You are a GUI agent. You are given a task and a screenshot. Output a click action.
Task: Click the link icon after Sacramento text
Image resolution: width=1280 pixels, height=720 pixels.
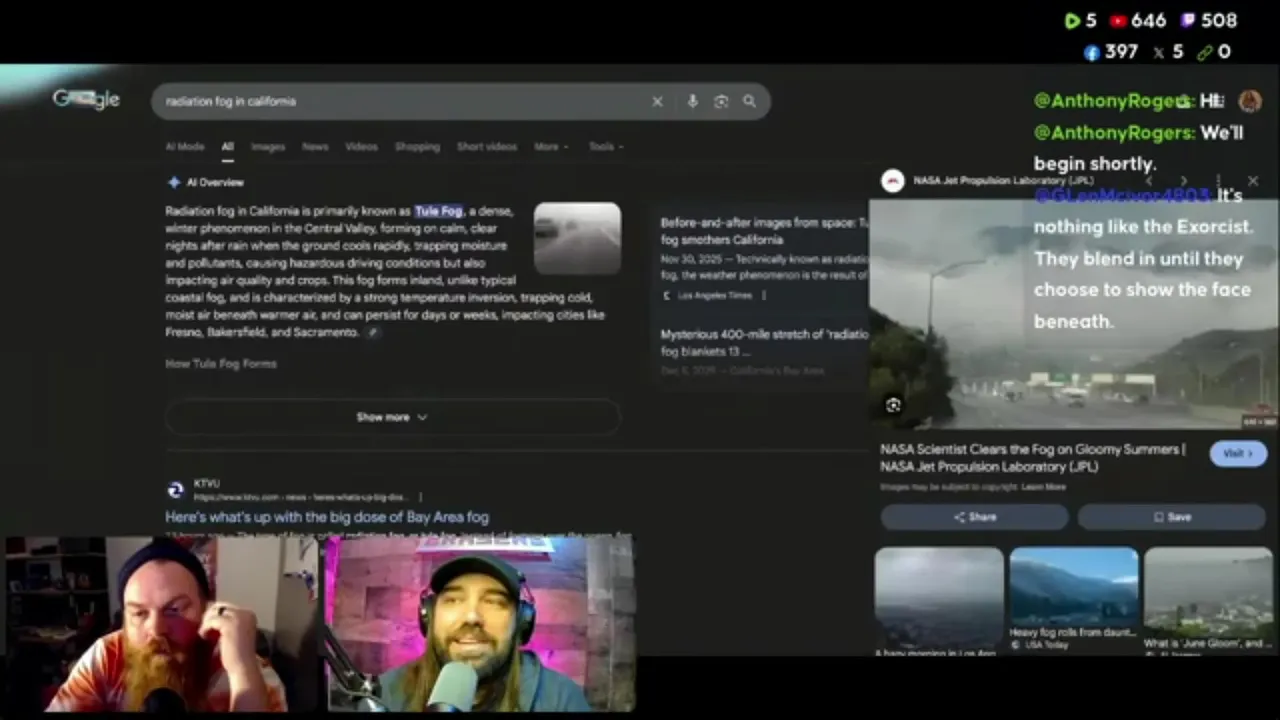pos(373,332)
